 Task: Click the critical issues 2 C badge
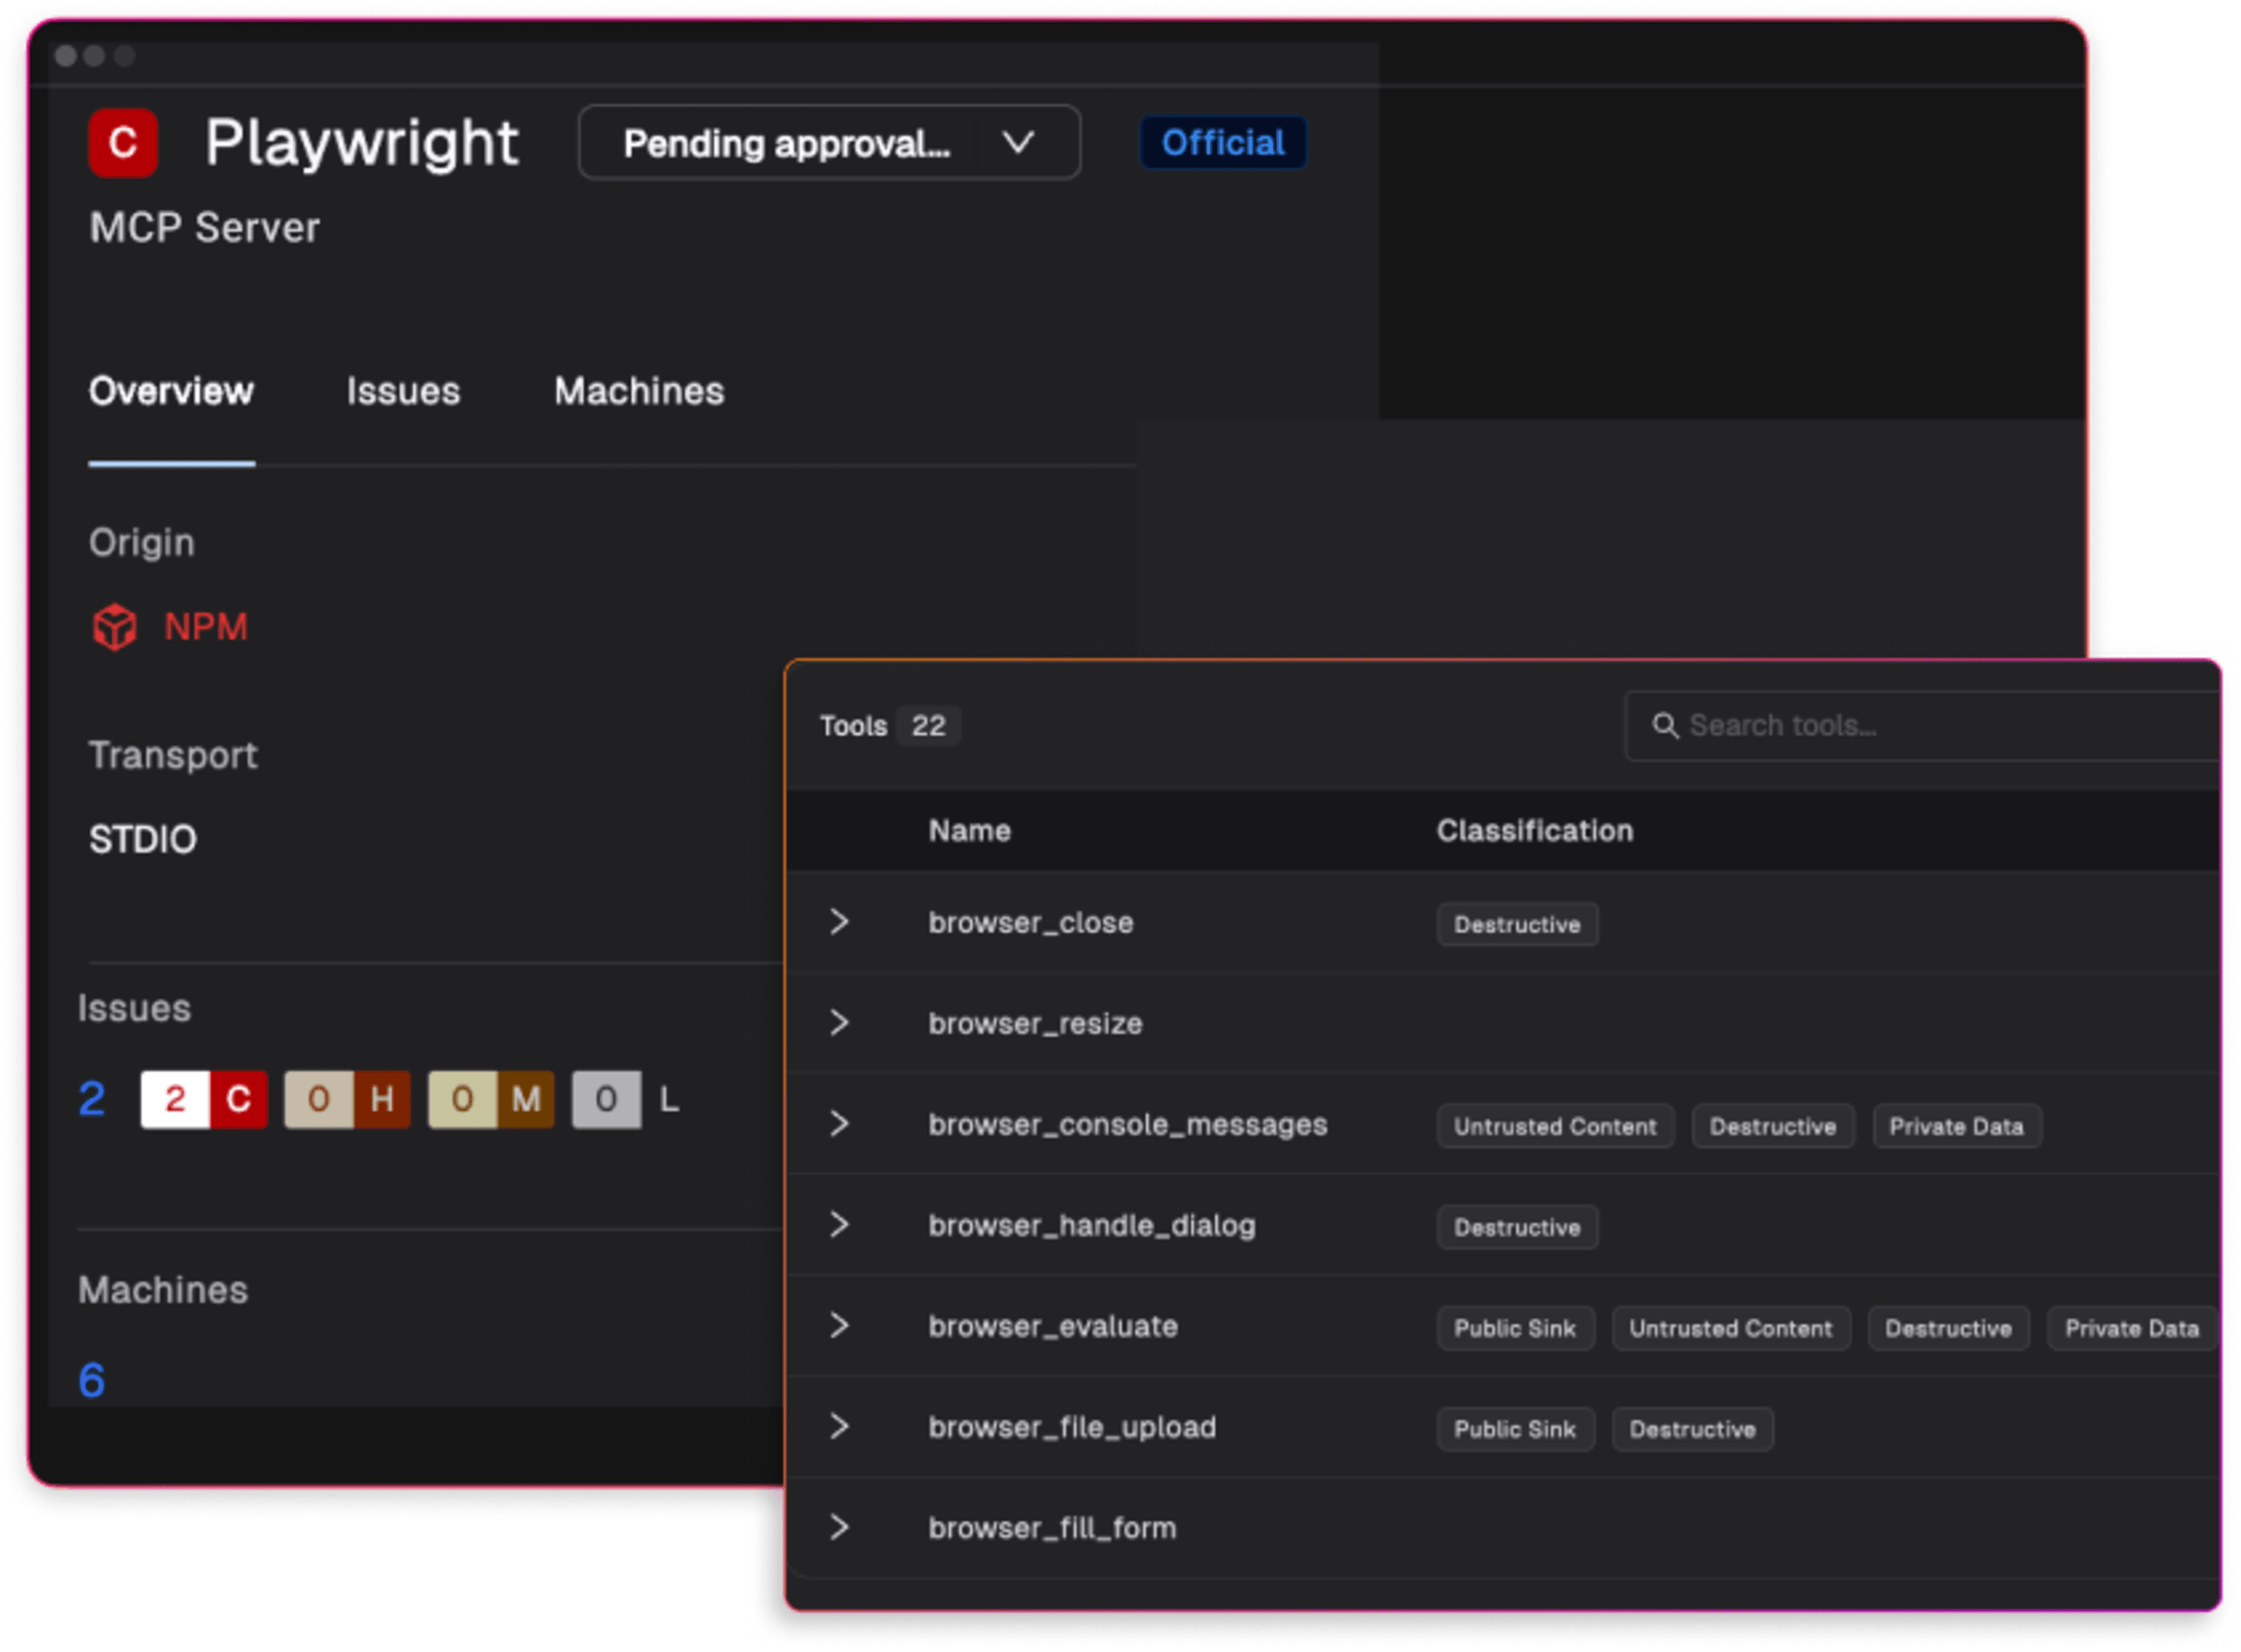204,1099
